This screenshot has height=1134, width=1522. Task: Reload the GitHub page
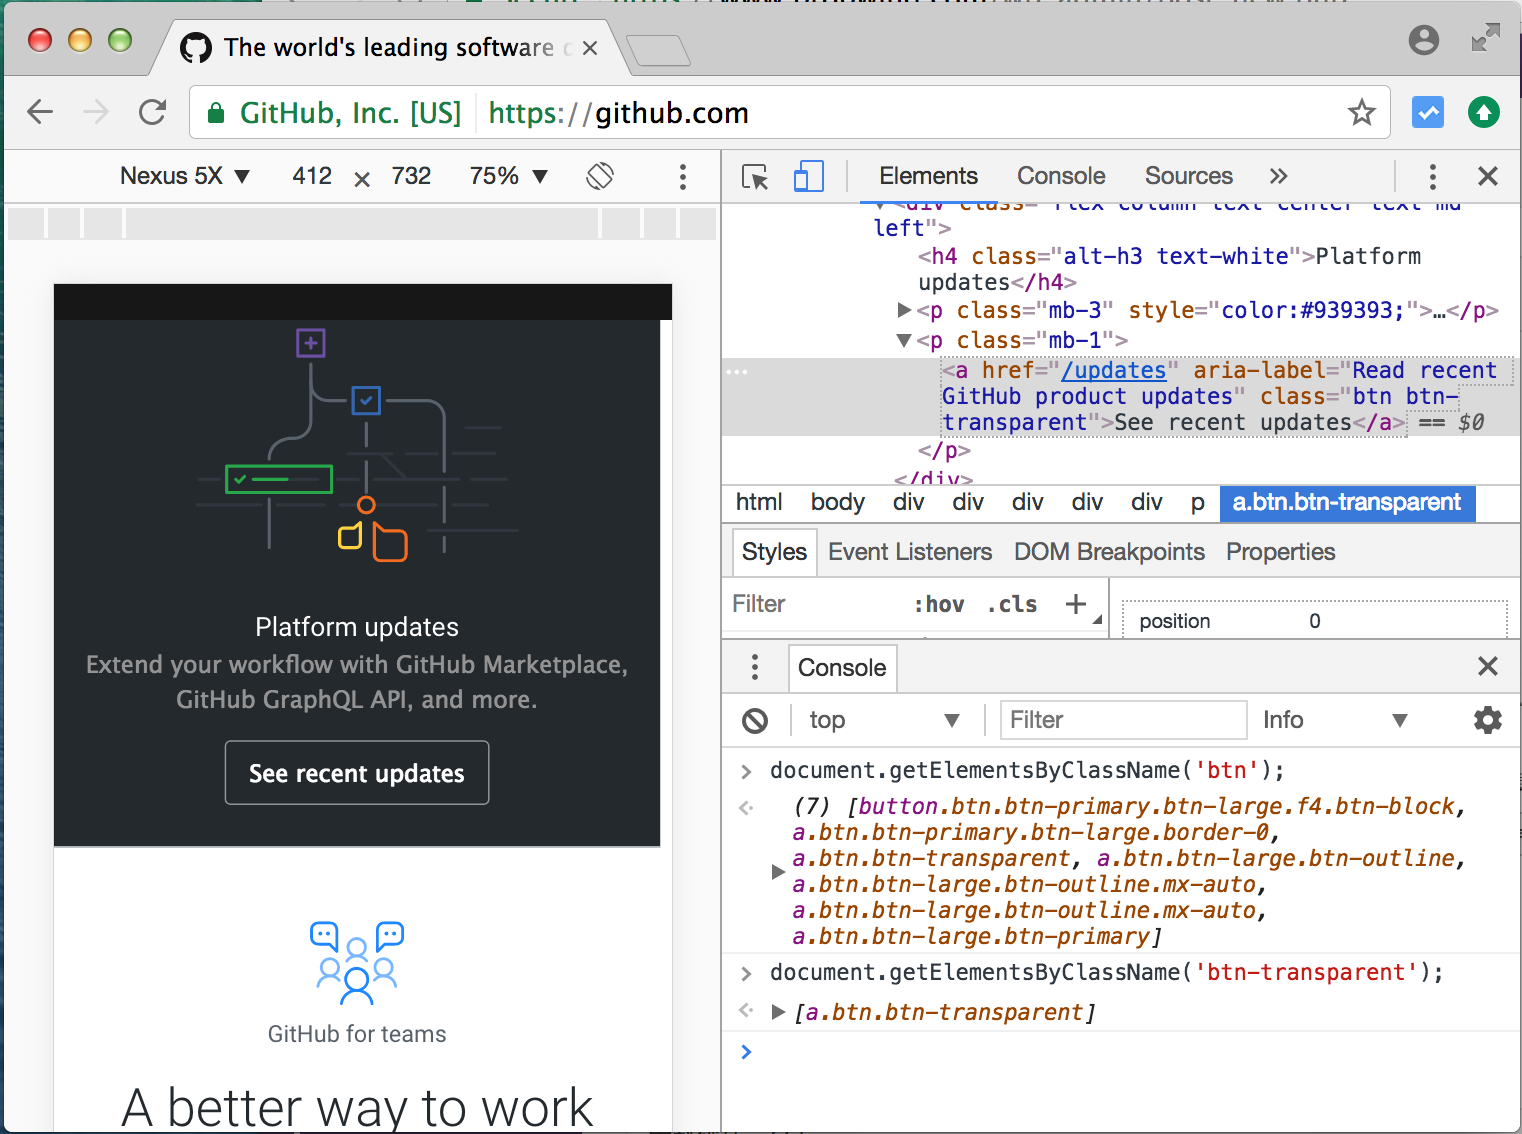152,112
